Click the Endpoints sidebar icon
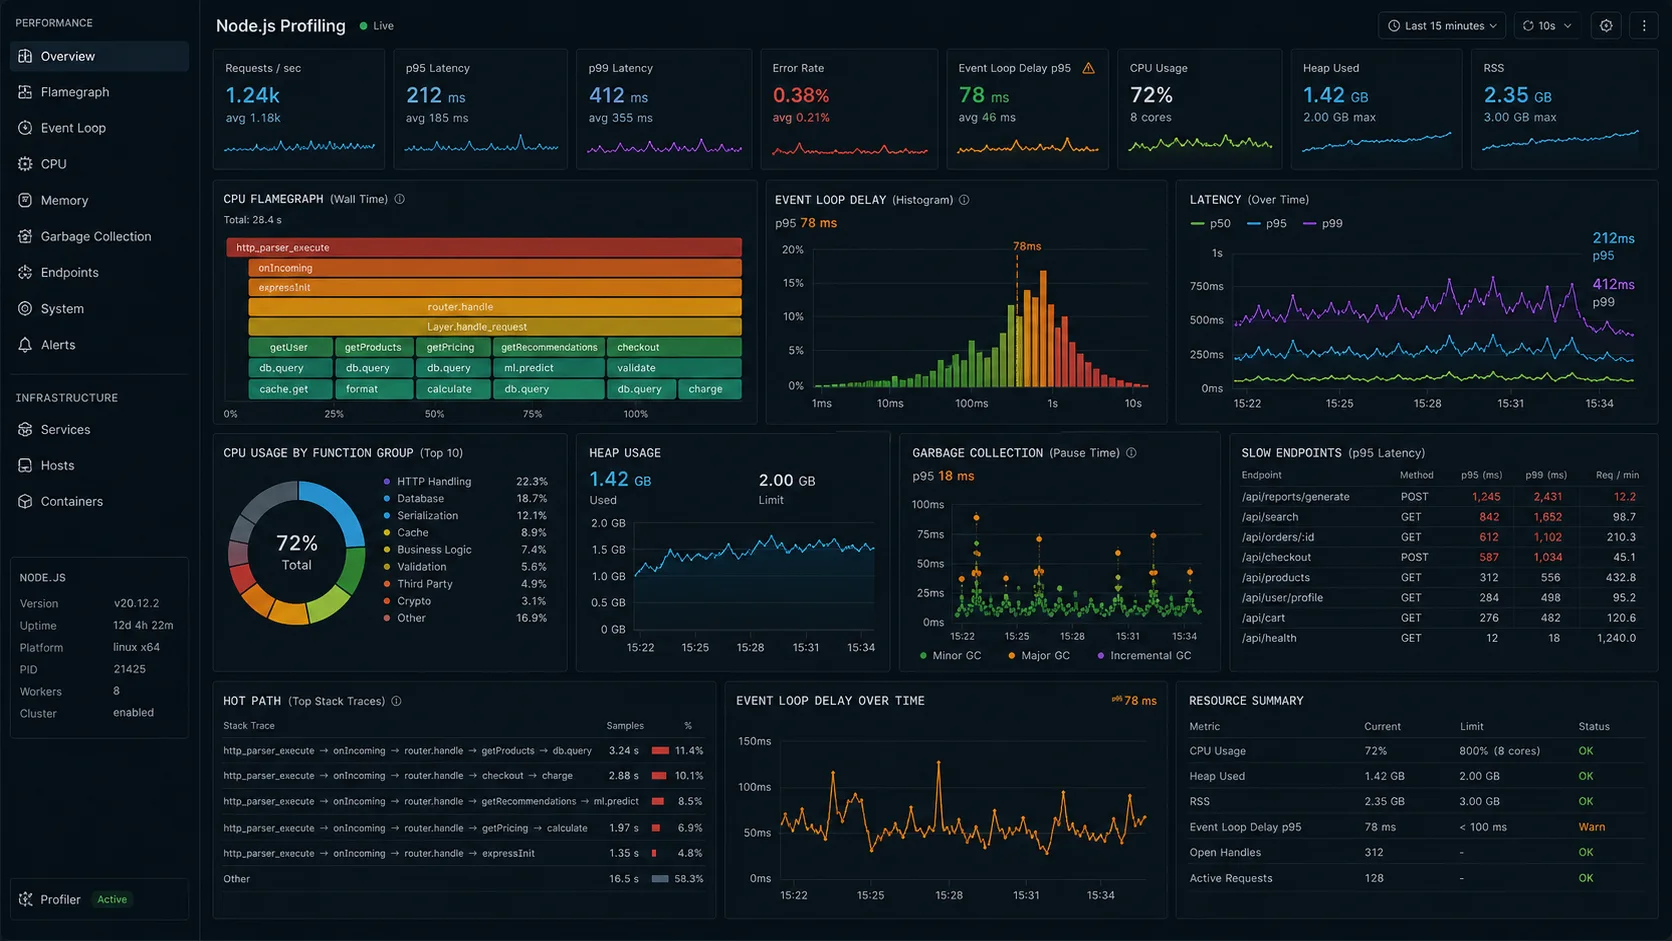The width and height of the screenshot is (1672, 941). tap(25, 272)
